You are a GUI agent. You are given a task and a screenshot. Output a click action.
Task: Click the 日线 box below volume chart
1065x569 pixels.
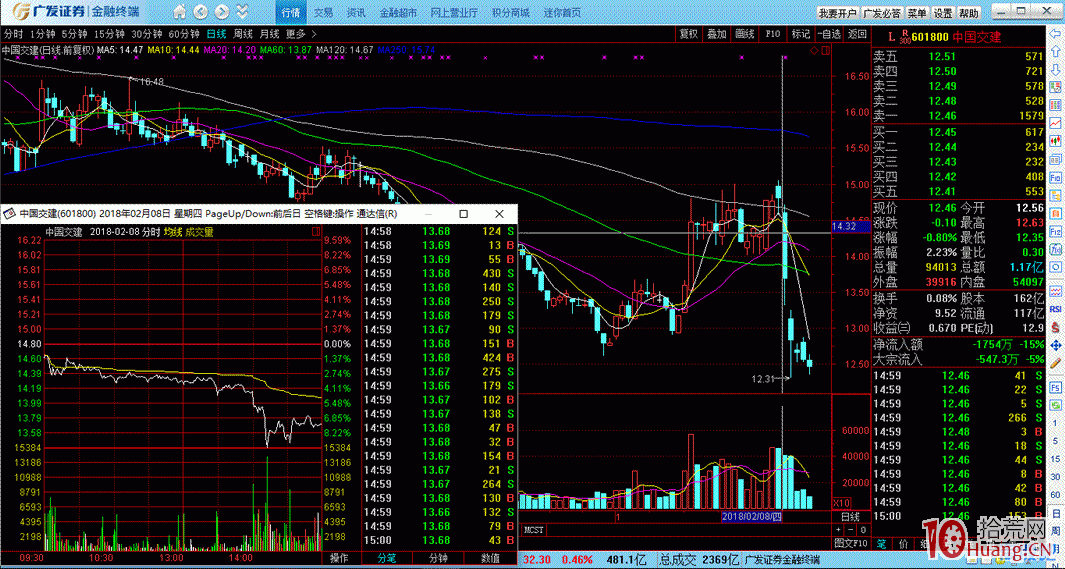[850, 517]
